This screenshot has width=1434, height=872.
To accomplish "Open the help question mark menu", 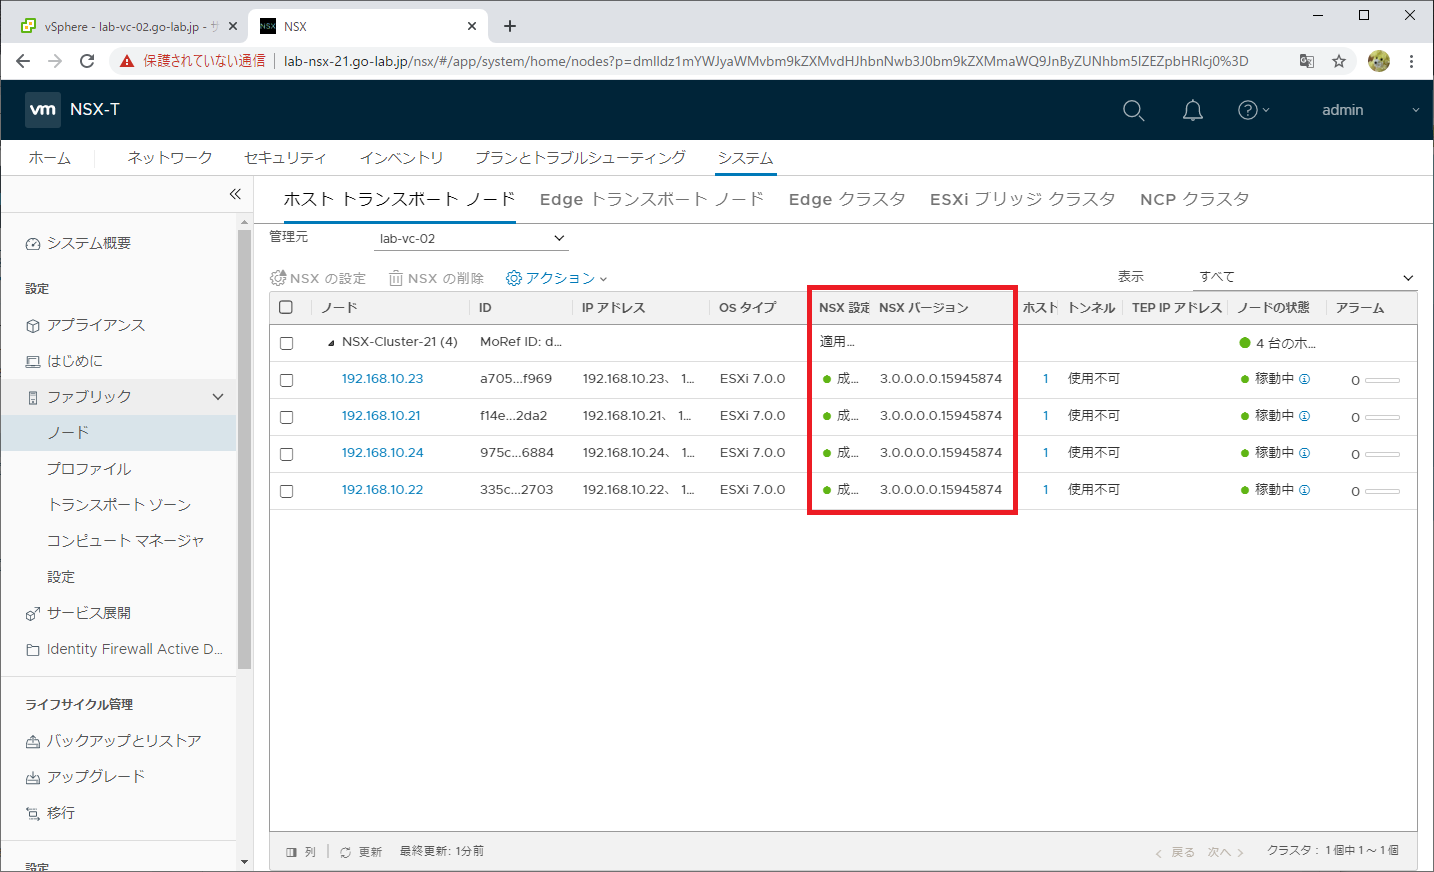I will [x=1253, y=110].
